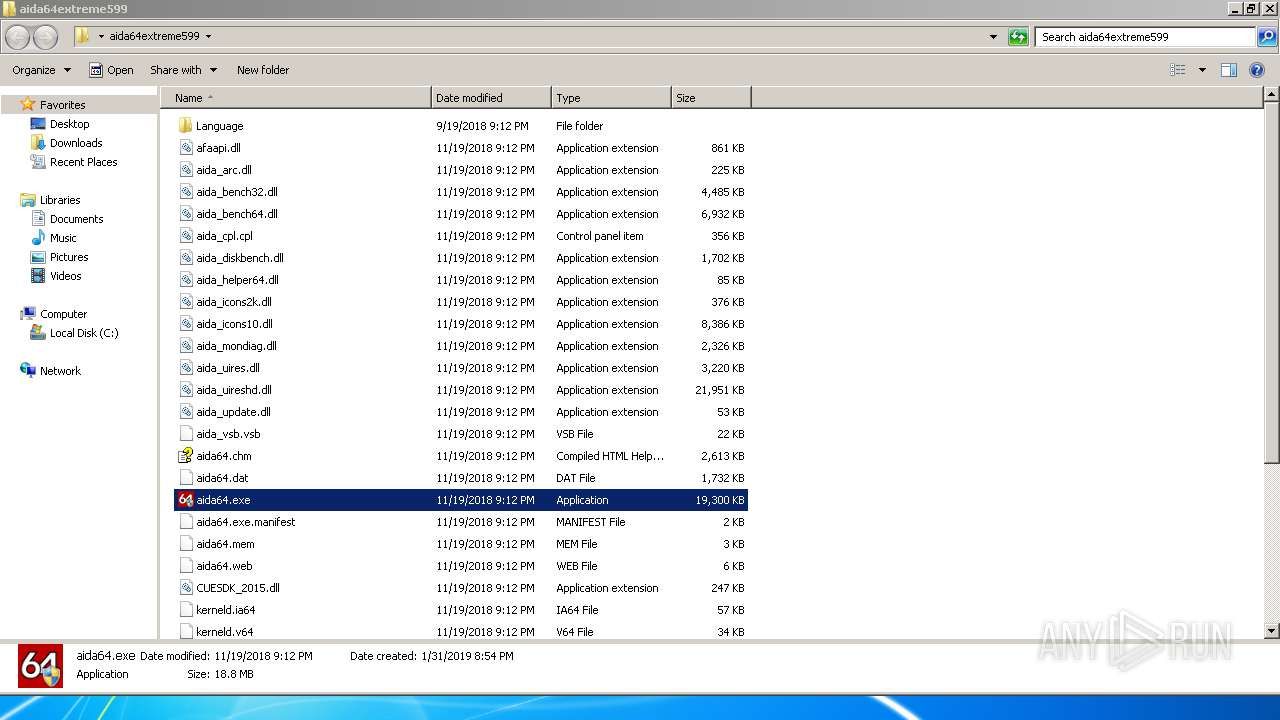This screenshot has height=720, width=1280.
Task: Click the Downloads folder icon in sidebar
Action: click(x=38, y=143)
